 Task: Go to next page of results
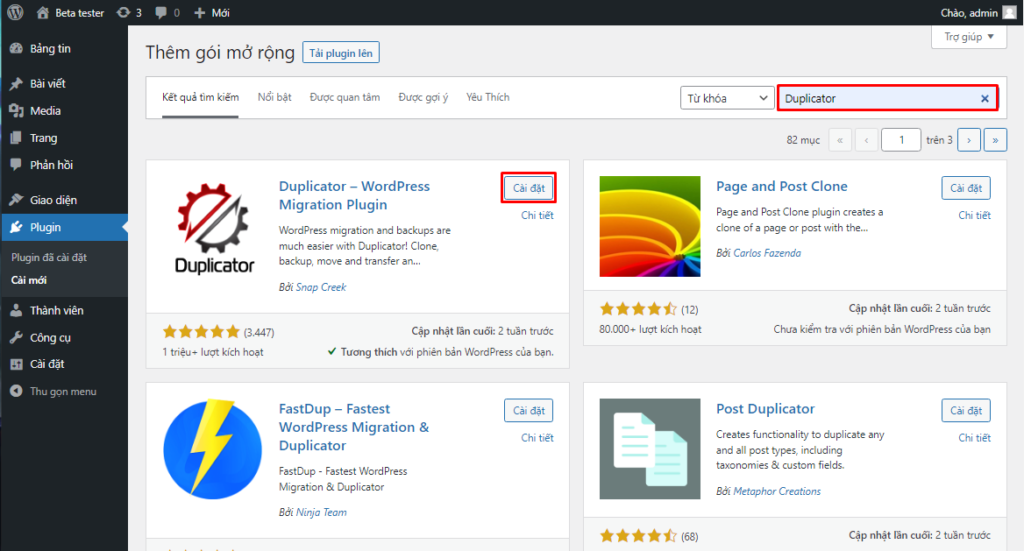click(968, 140)
